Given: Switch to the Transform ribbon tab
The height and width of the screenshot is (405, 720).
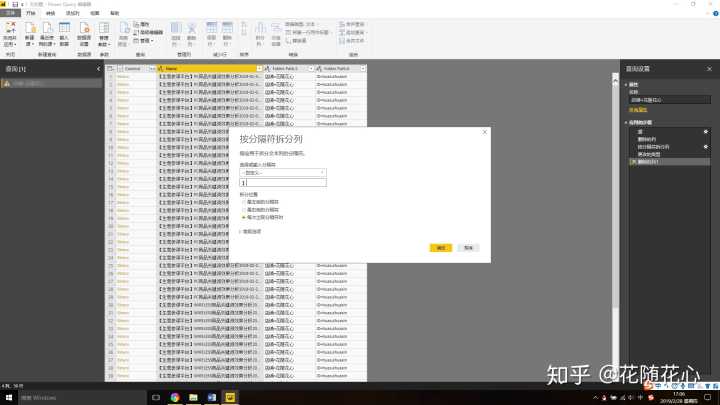Looking at the screenshot, I should coord(51,13).
